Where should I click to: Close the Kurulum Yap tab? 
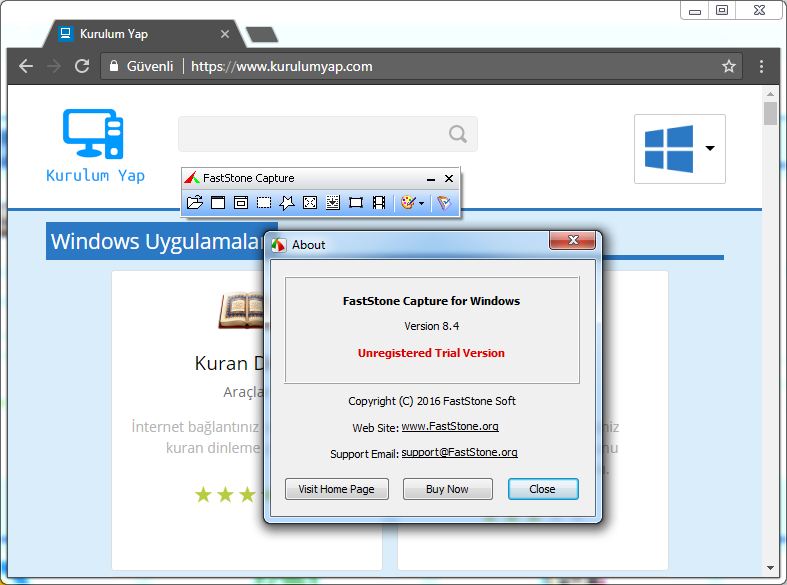(225, 34)
